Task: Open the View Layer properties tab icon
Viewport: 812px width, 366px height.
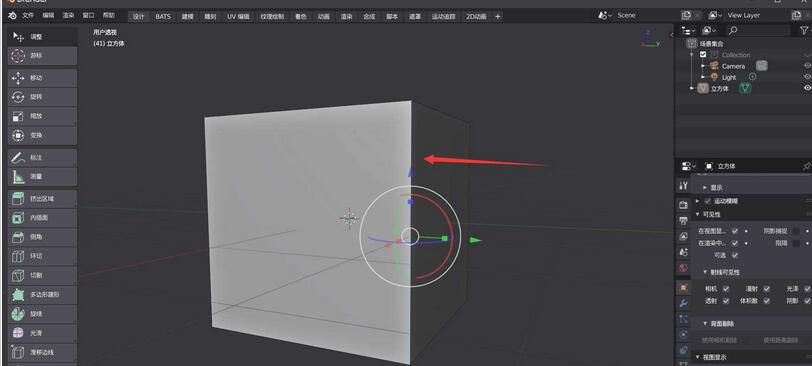Action: [683, 237]
